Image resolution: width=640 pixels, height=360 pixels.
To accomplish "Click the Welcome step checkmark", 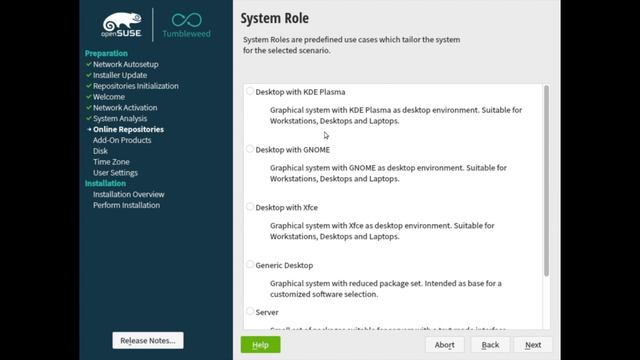I will click(x=89, y=97).
